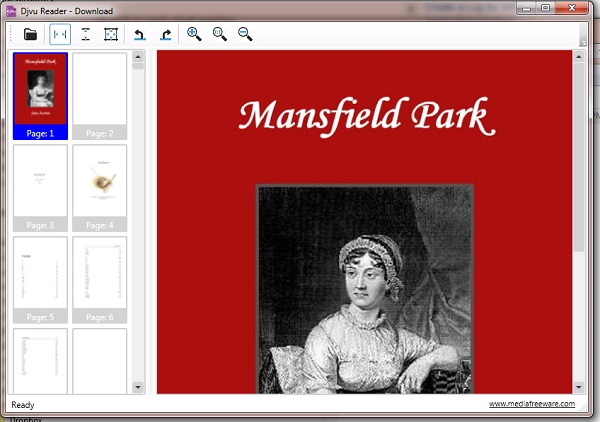Open a file with the folder icon
600x422 pixels.
pos(31,34)
